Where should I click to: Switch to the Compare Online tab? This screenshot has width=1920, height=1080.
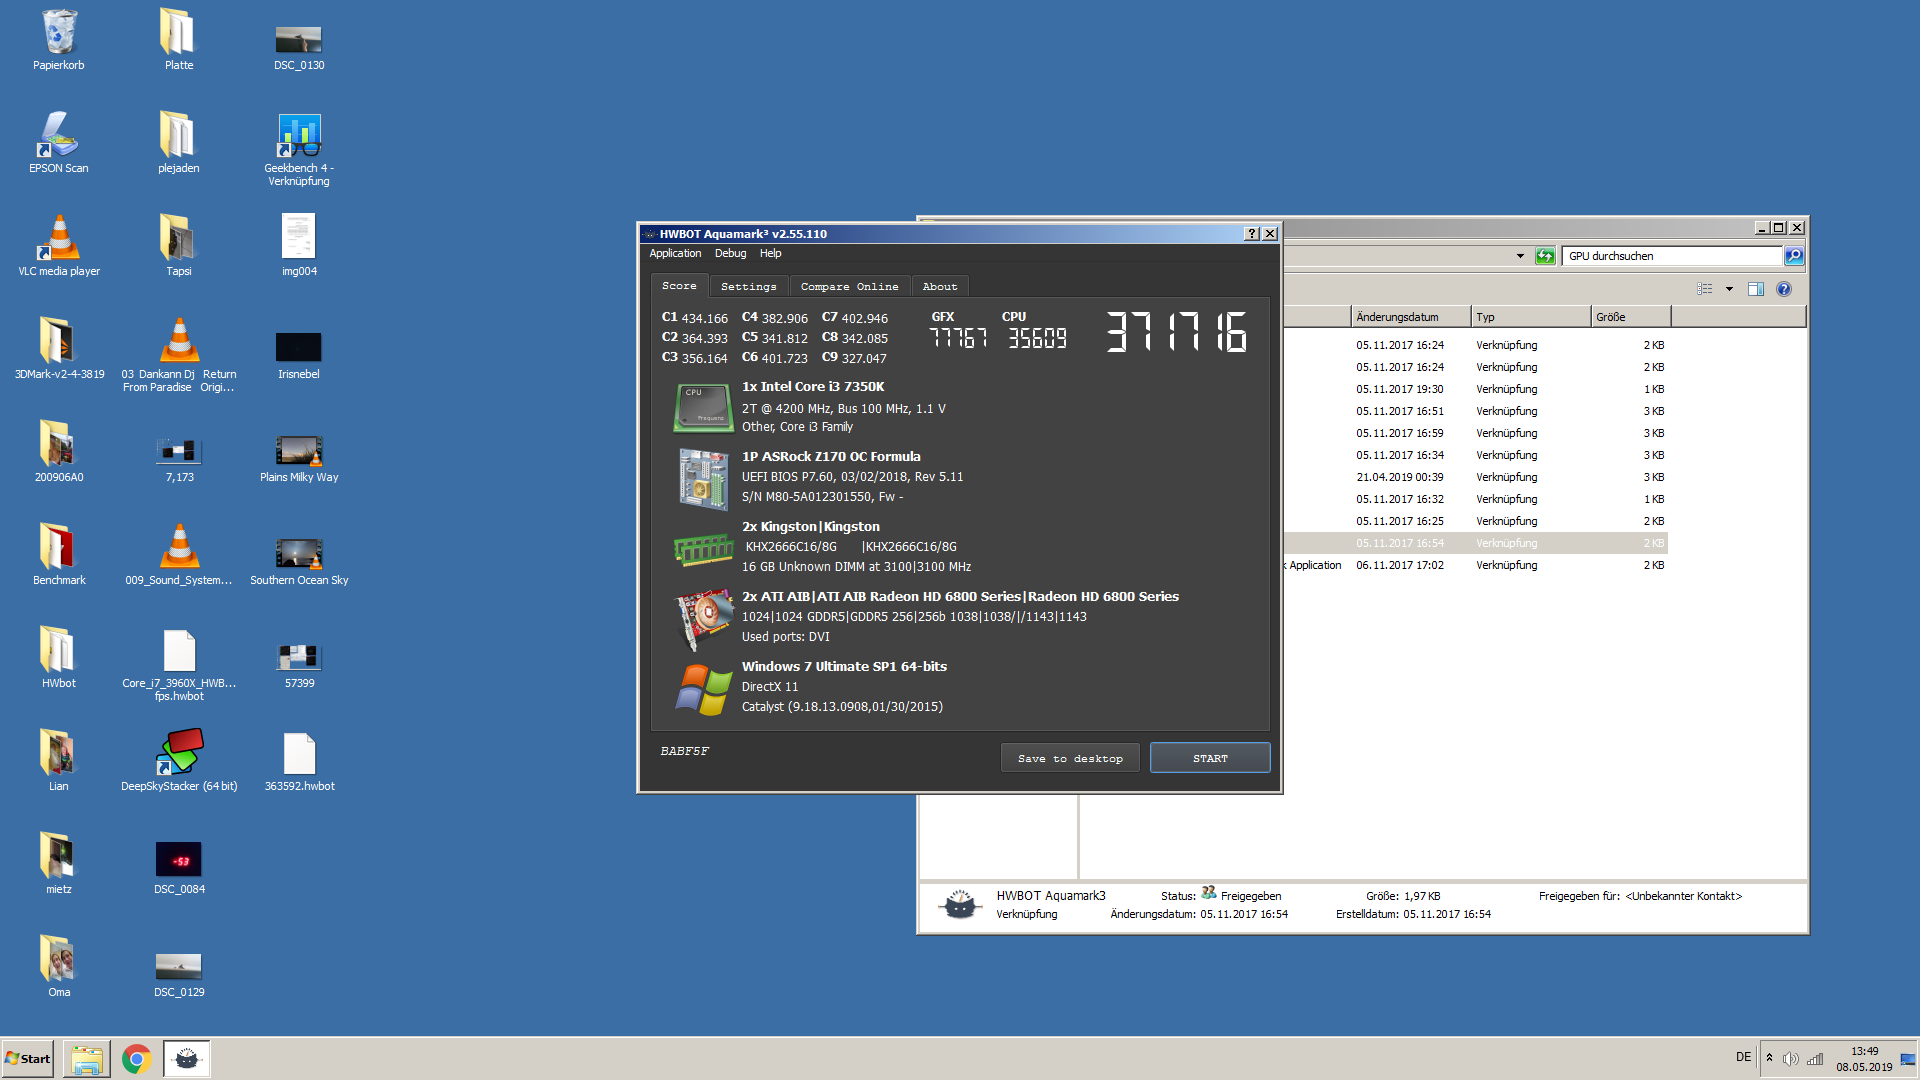coord(849,287)
